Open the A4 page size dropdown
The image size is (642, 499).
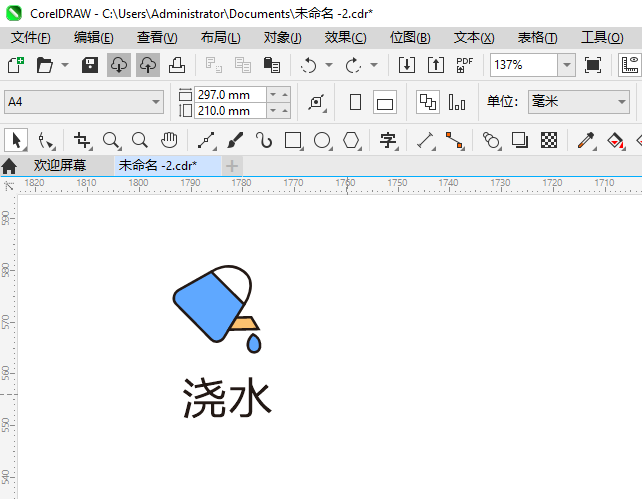click(84, 102)
